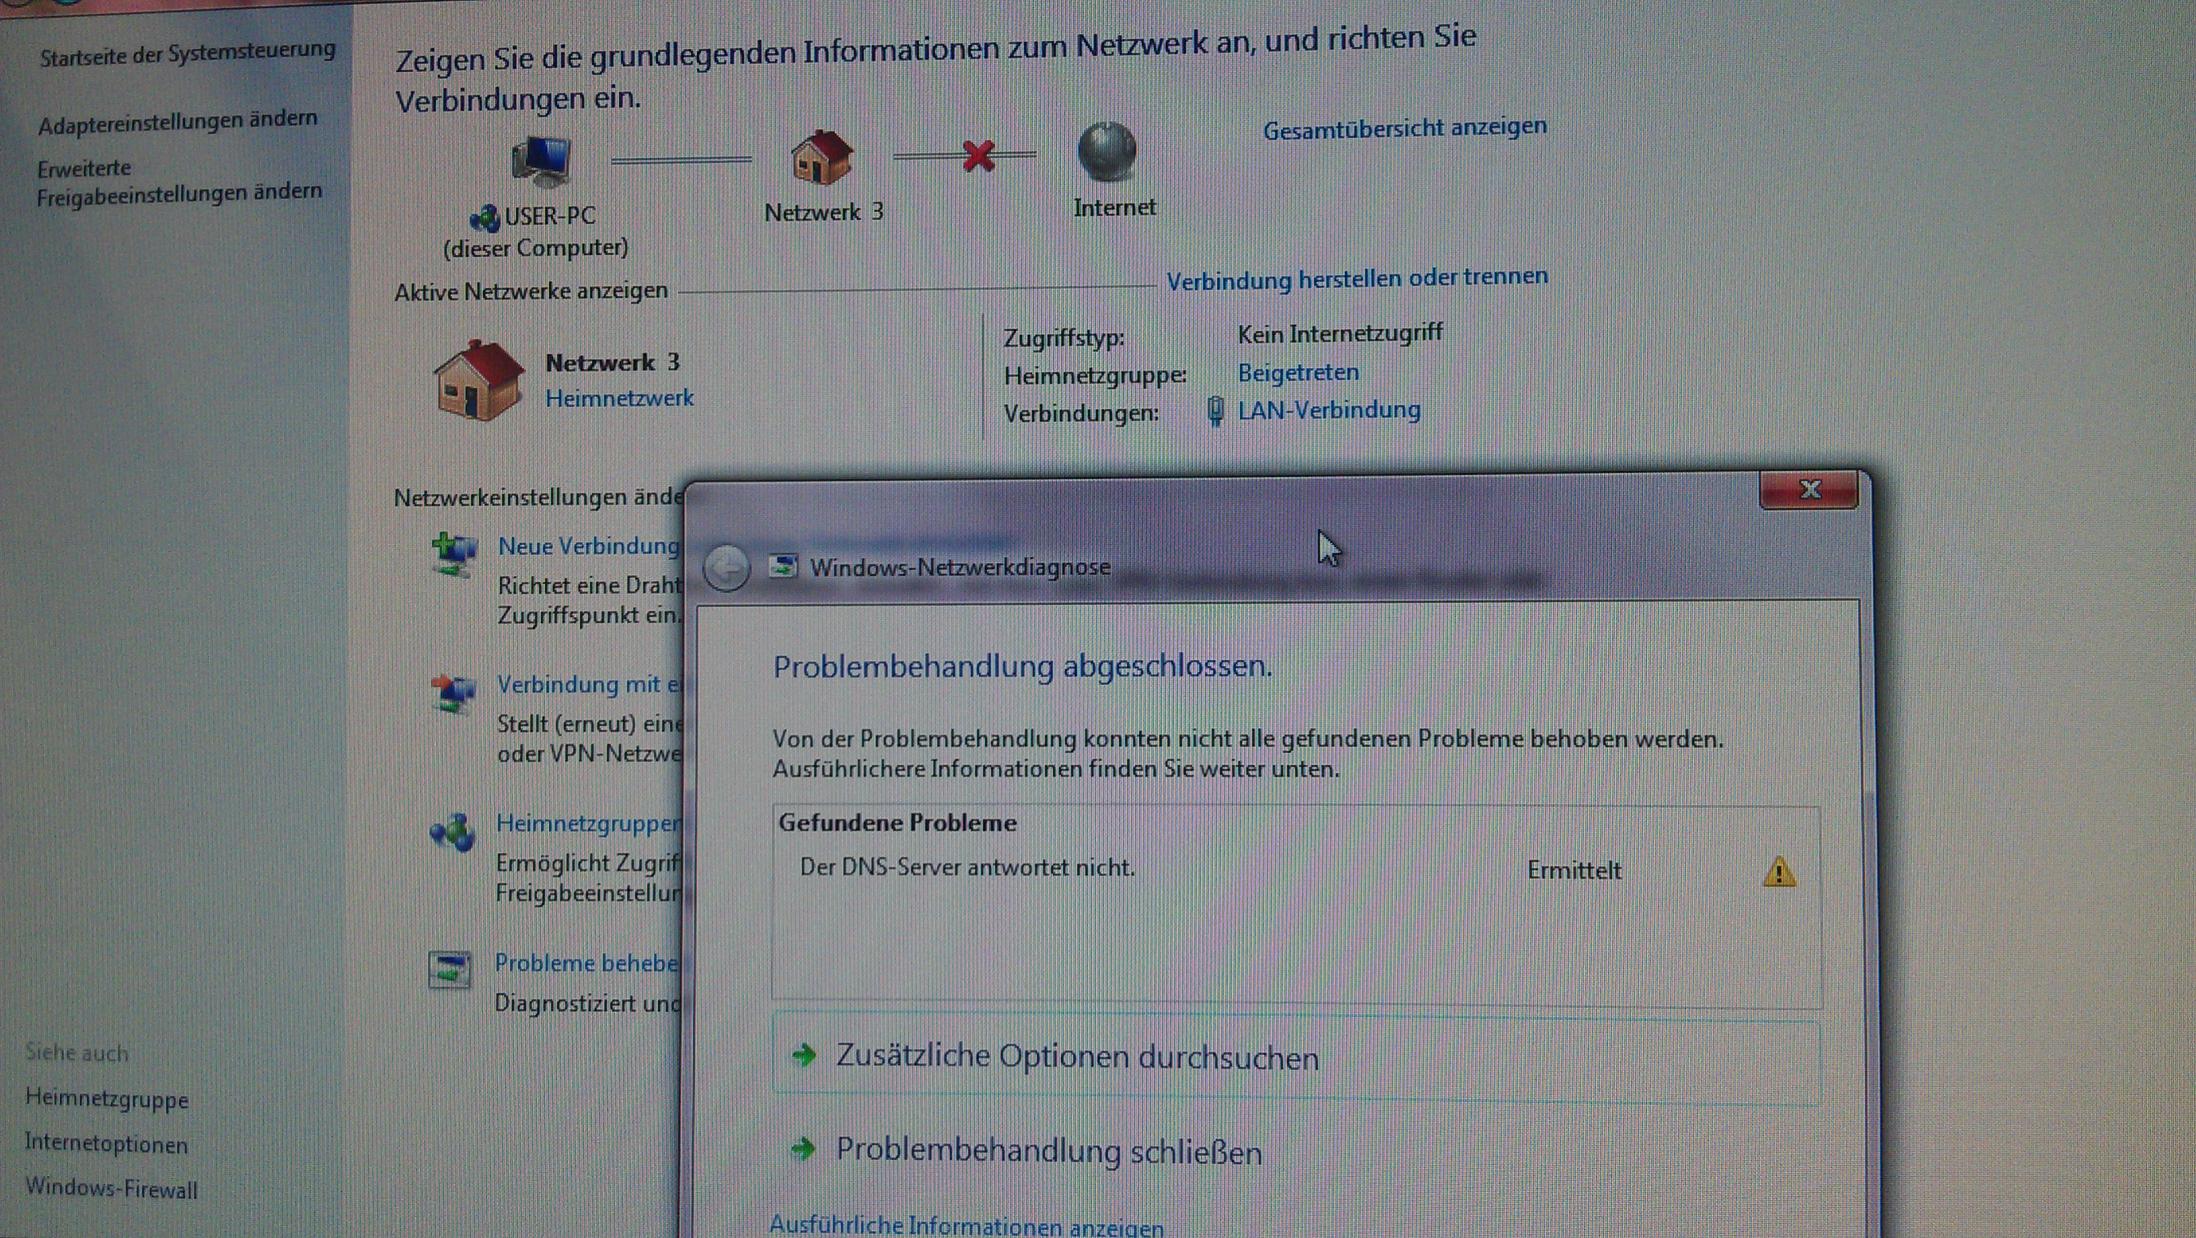Open Windows-Firewall from sidebar
The height and width of the screenshot is (1238, 2196).
tap(111, 1188)
